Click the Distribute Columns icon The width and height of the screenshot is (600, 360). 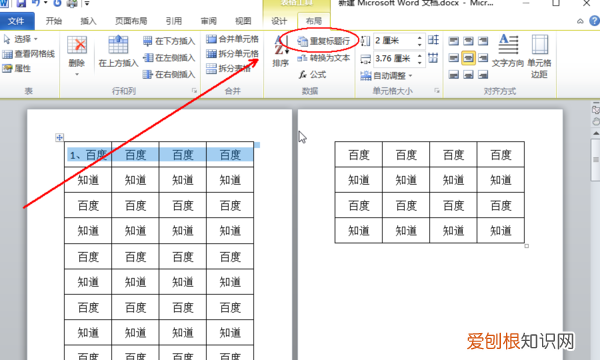click(433, 58)
